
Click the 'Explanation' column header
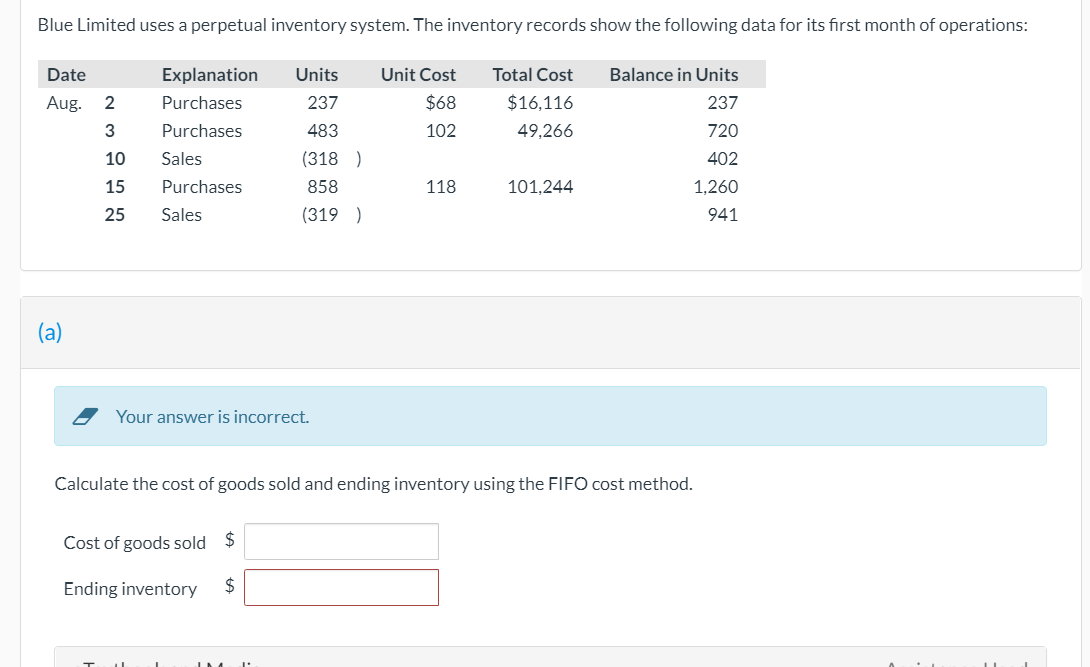coord(210,75)
